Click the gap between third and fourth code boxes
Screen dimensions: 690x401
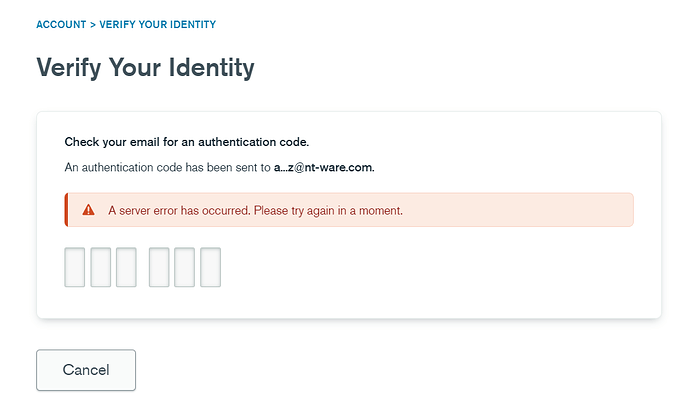[x=142, y=267]
